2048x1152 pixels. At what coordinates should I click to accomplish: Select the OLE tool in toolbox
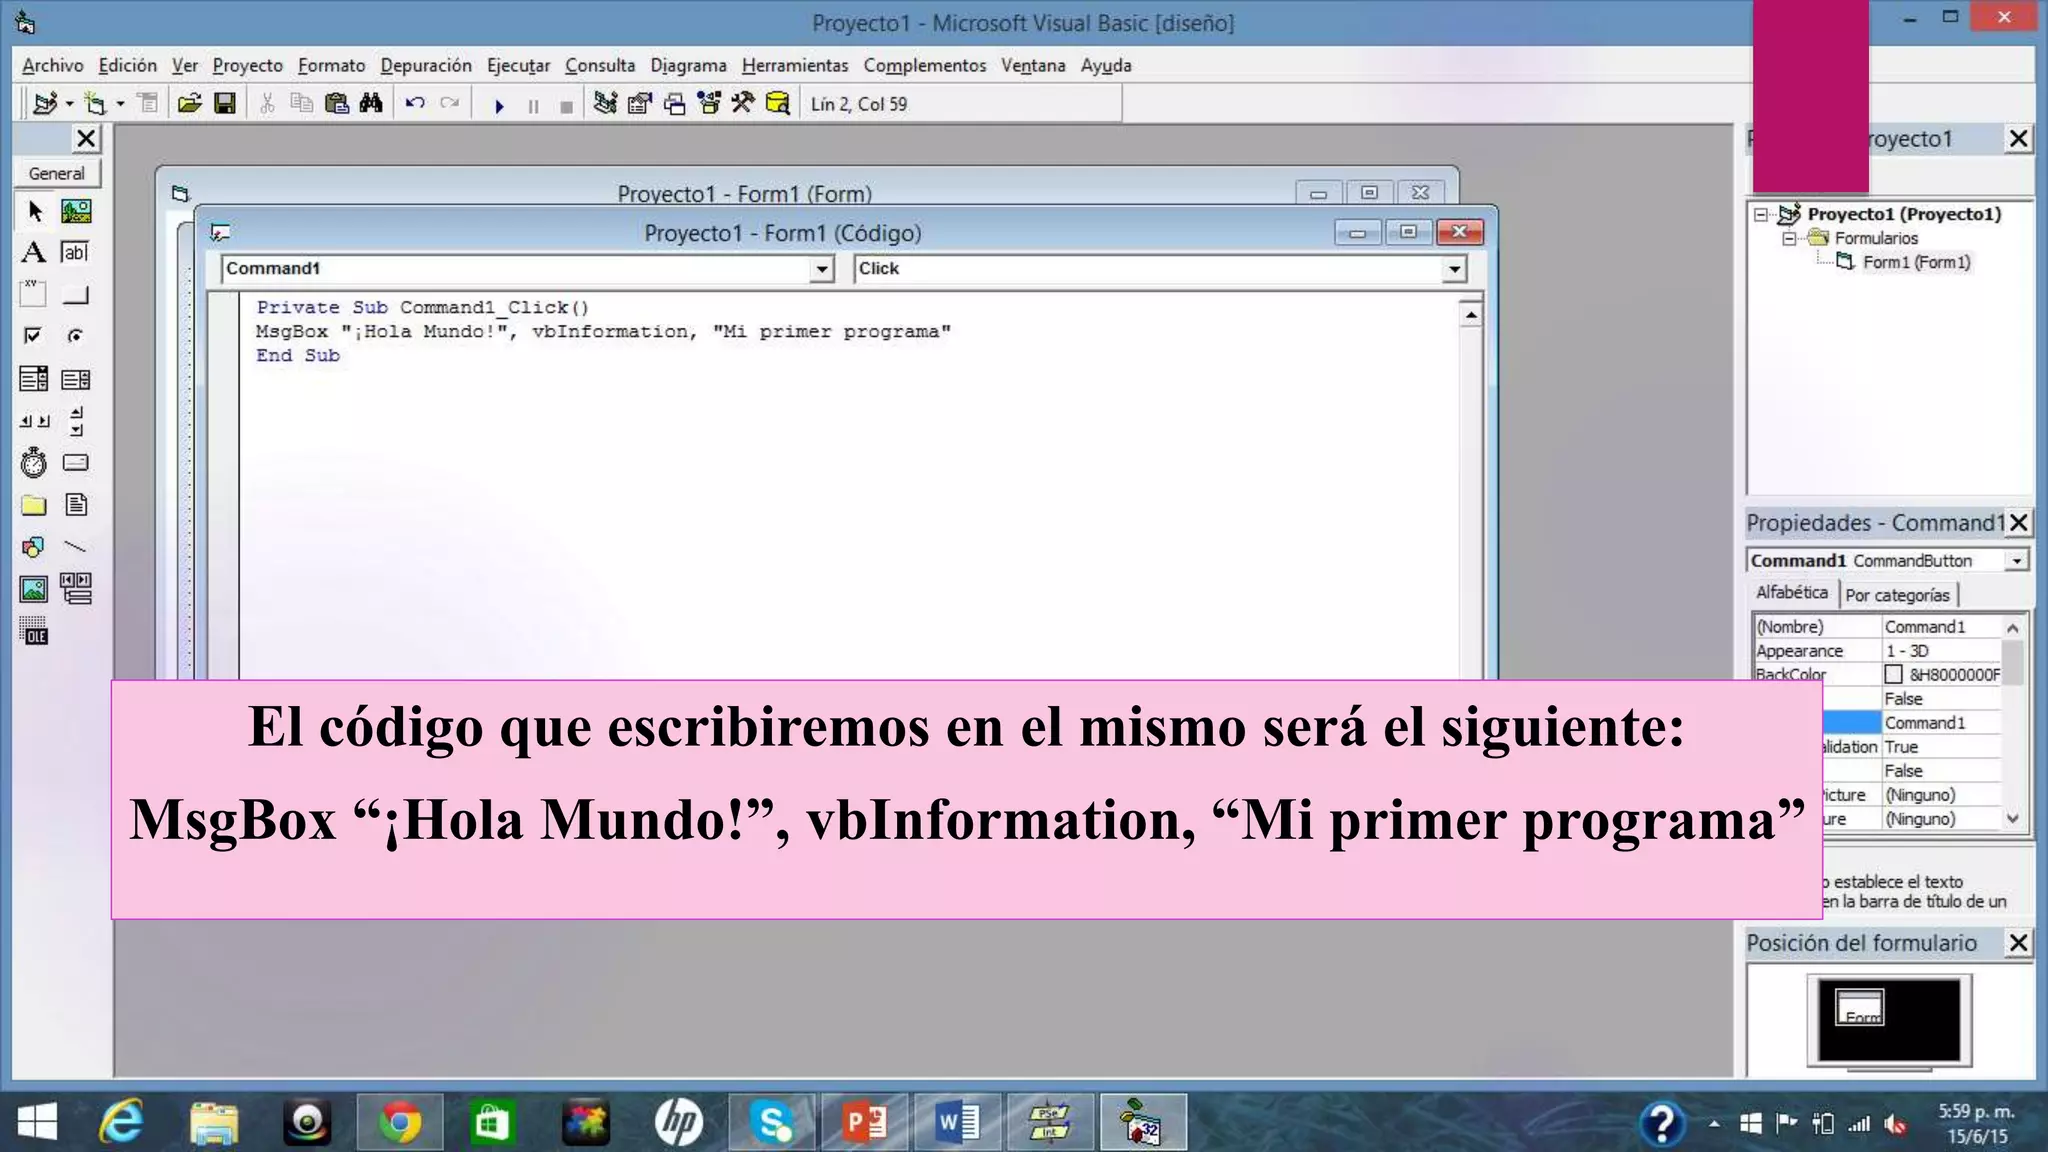(x=34, y=631)
